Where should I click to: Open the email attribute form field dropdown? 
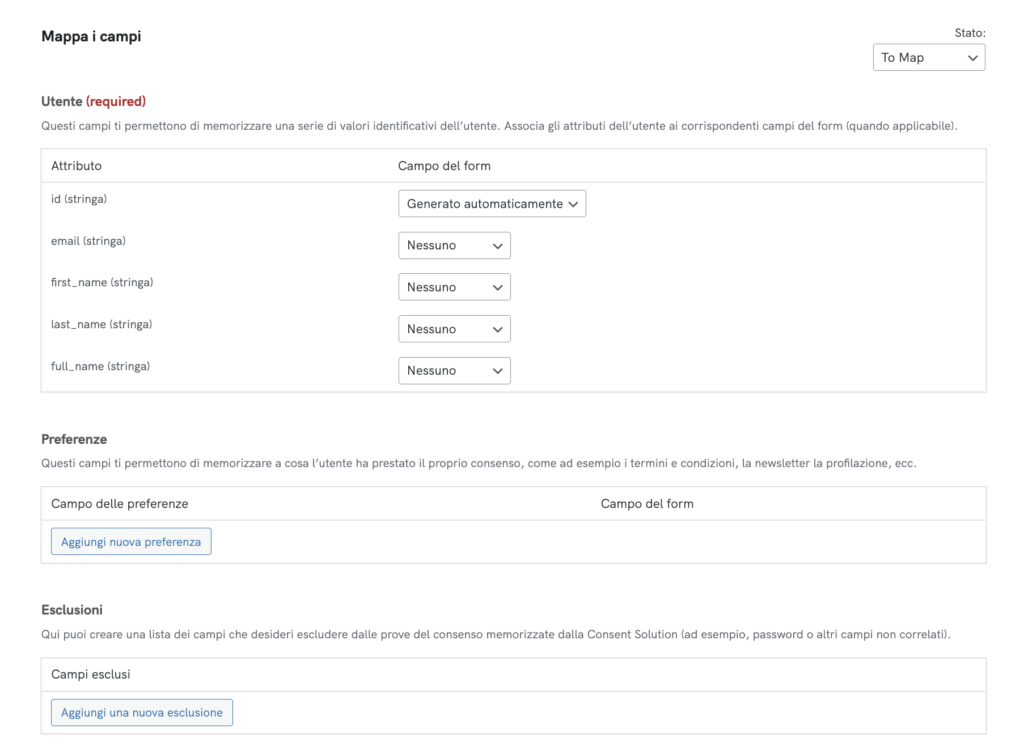pyautogui.click(x=454, y=246)
